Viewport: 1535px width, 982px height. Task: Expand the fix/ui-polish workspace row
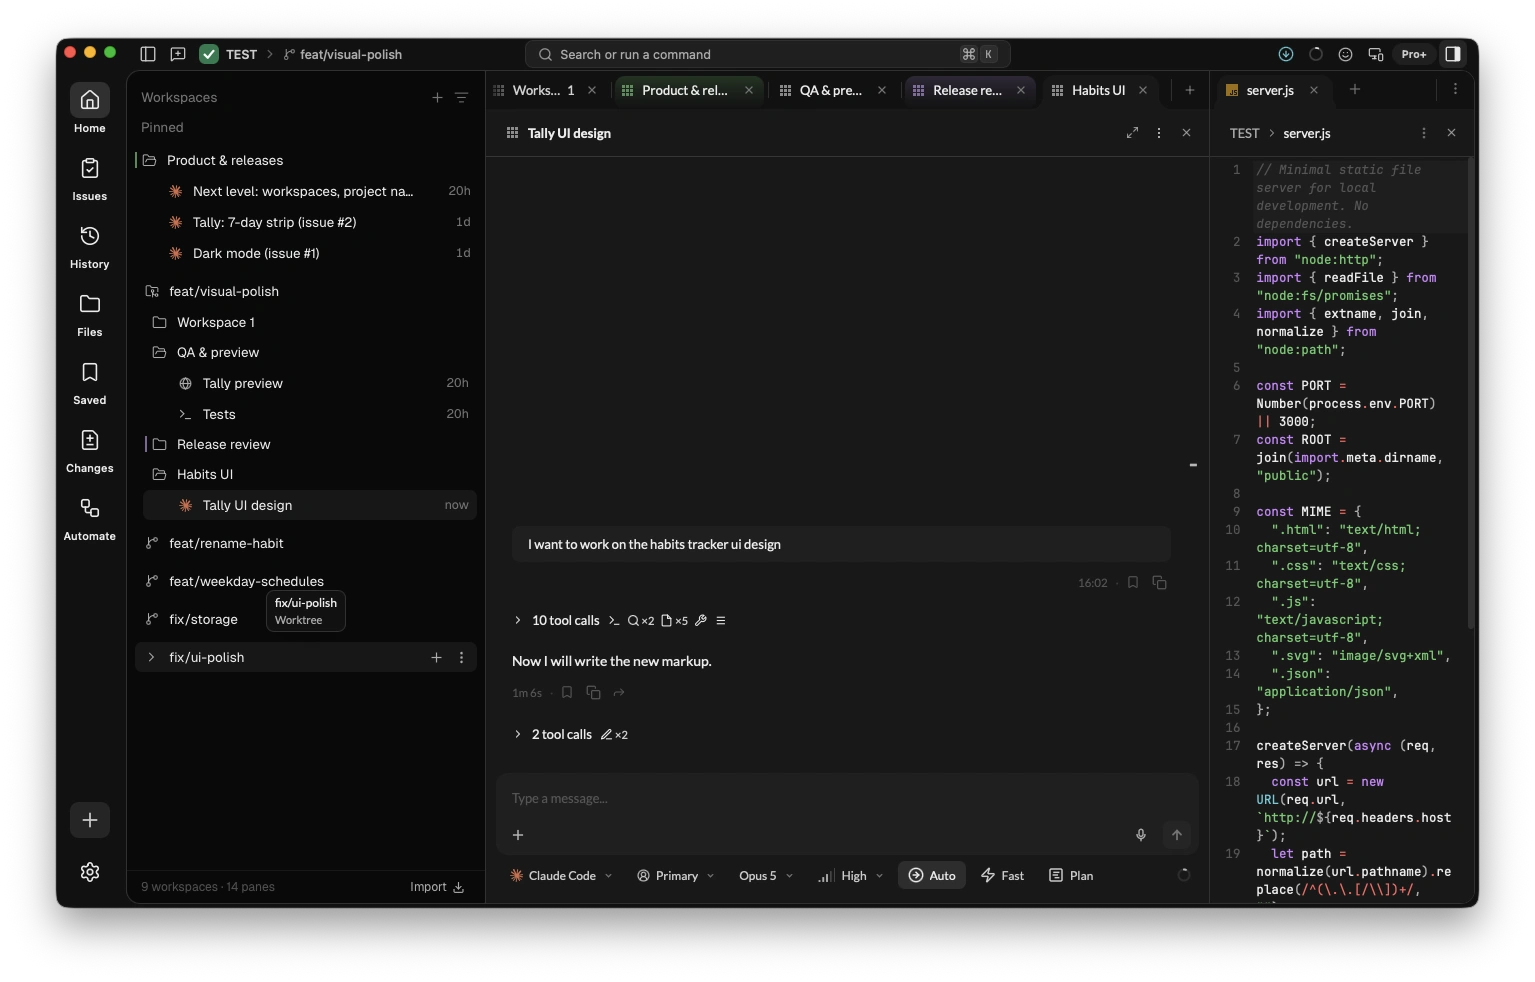[x=151, y=657]
